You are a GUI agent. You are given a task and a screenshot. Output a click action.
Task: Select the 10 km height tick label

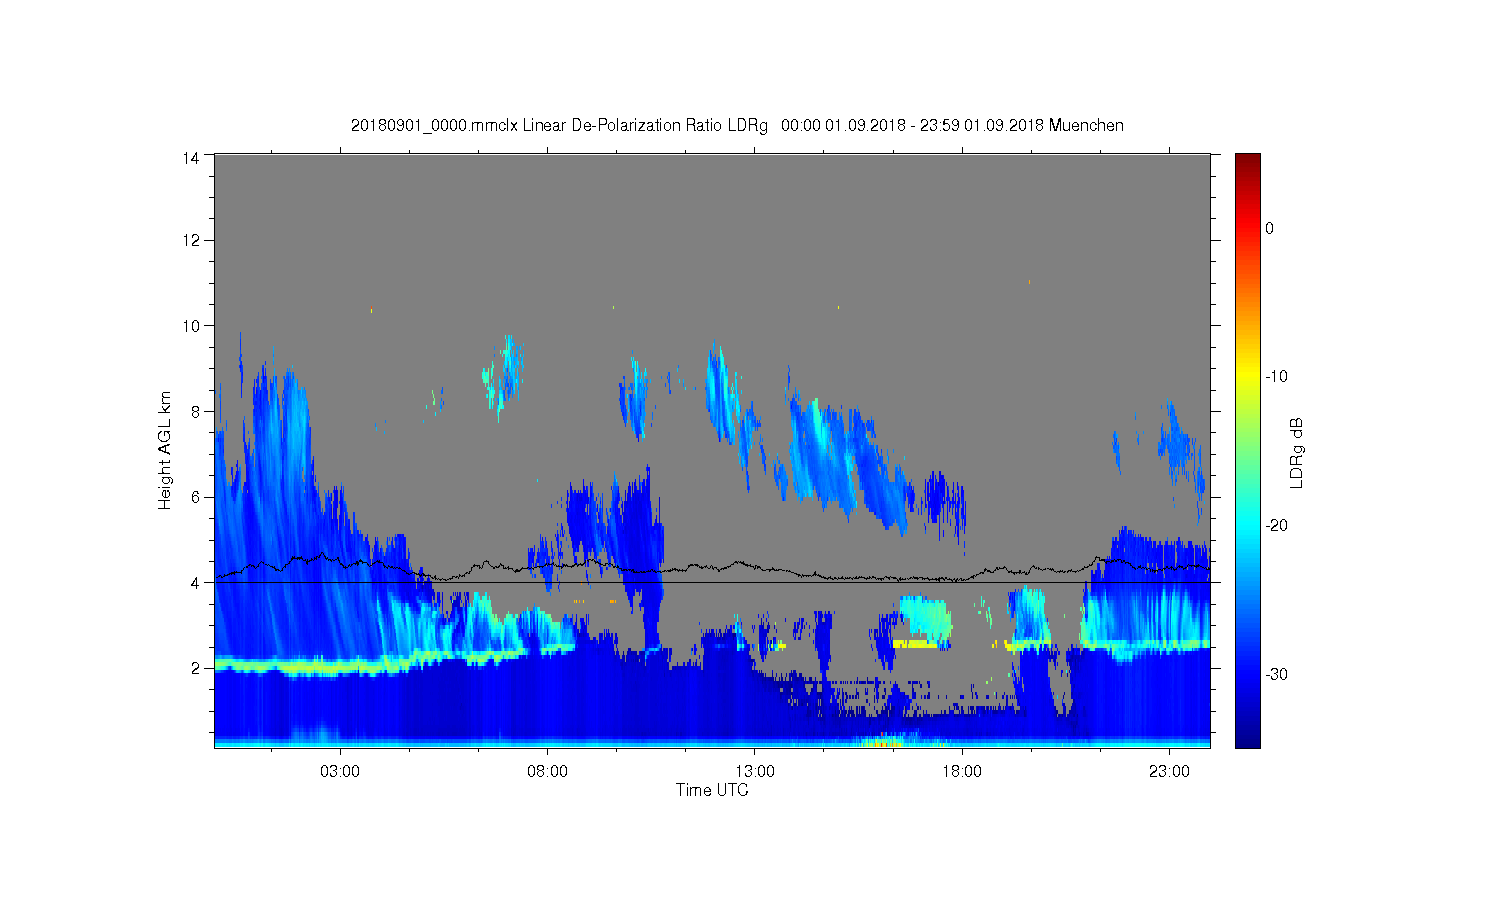(191, 326)
